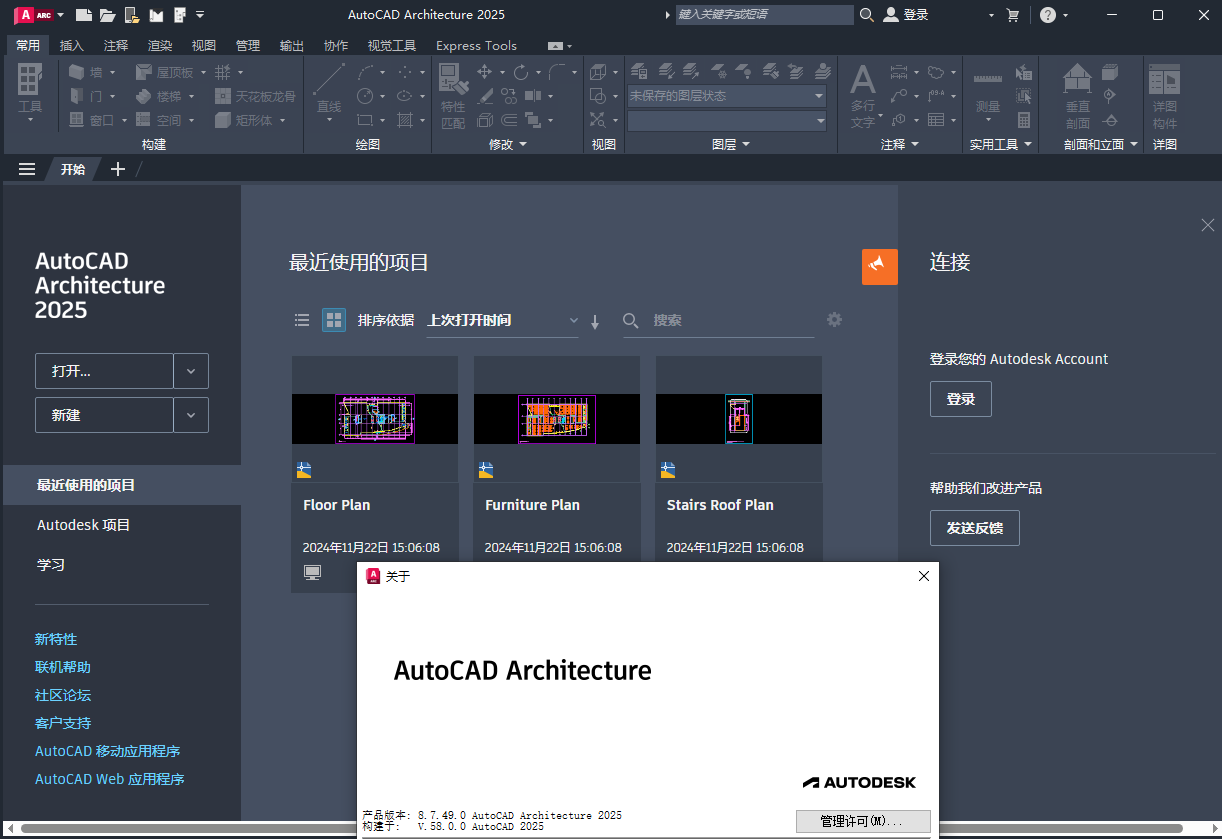Click the Match Properties (特性匹配) icon

click(x=453, y=95)
